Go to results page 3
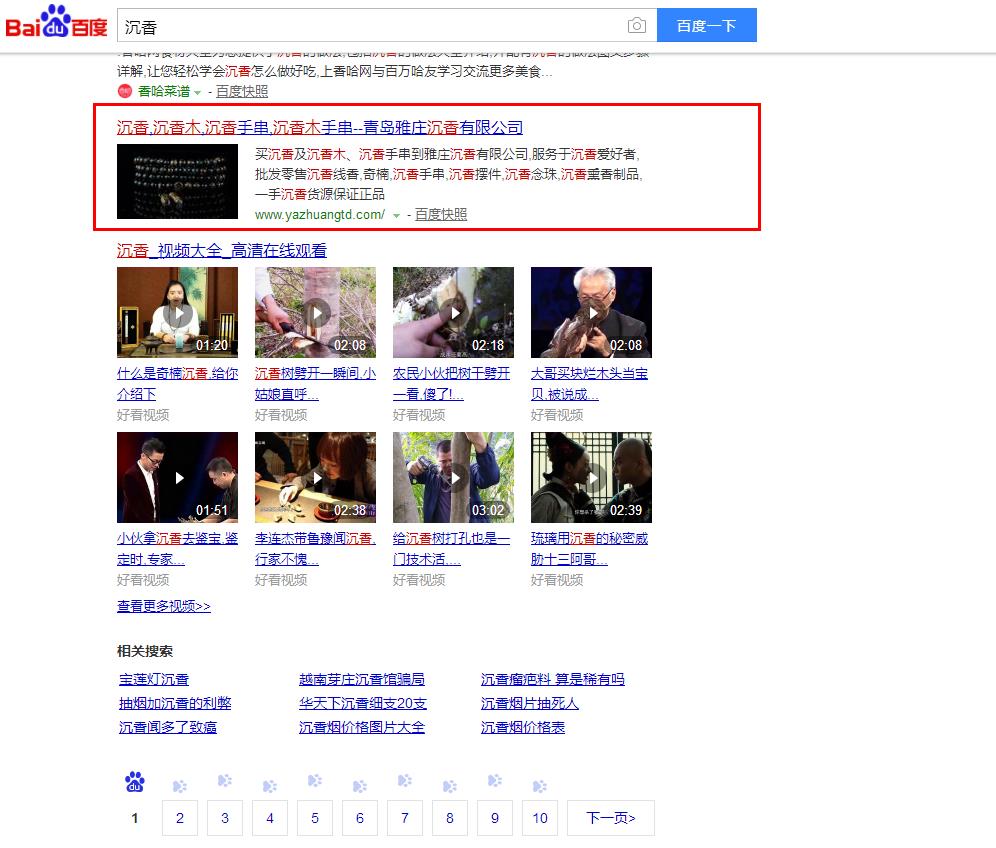Viewport: 996px width, 848px height. (x=225, y=818)
